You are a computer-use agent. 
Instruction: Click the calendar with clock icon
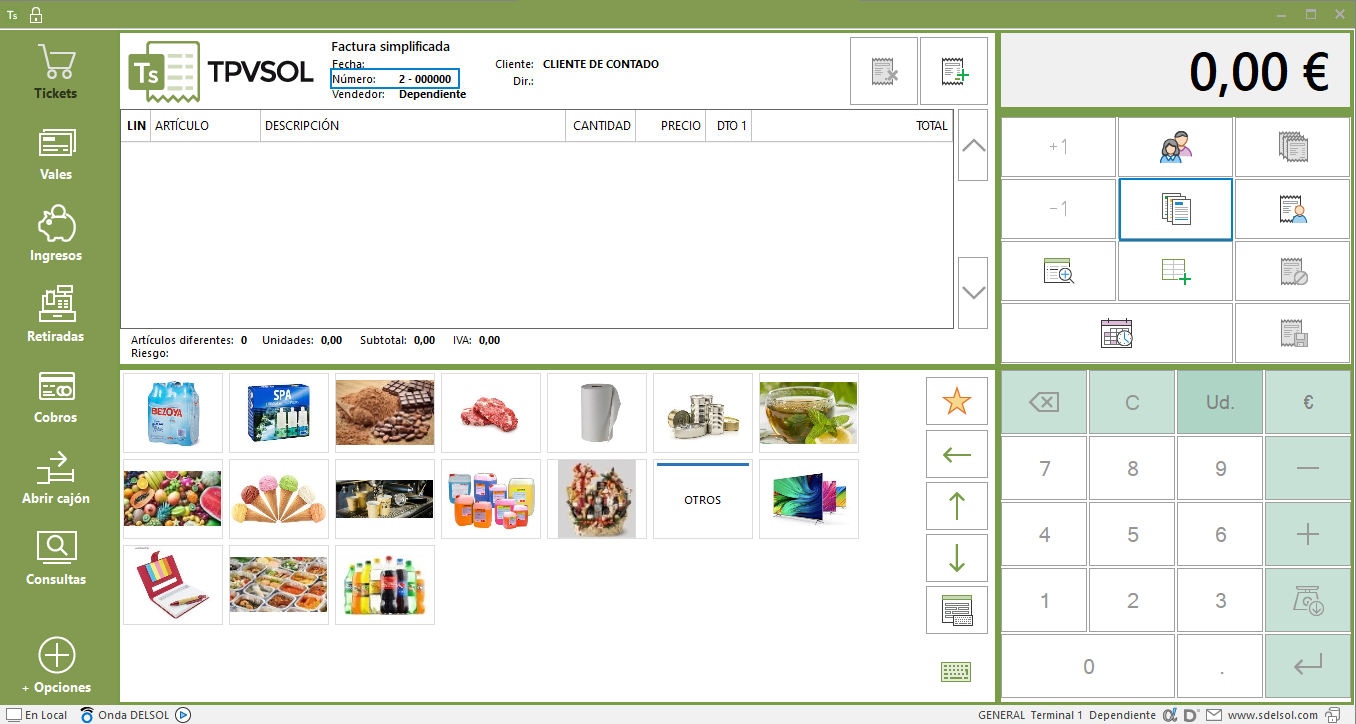coord(1117,333)
